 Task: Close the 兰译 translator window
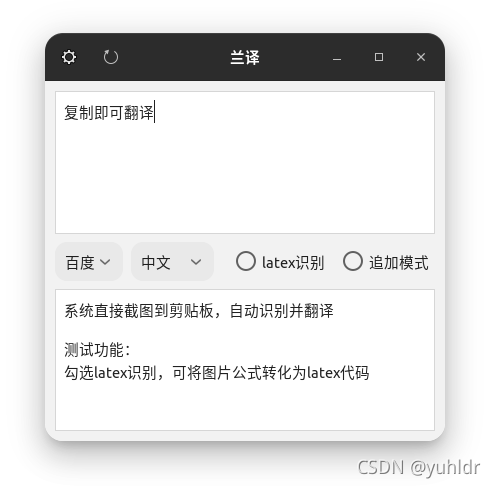tap(421, 57)
